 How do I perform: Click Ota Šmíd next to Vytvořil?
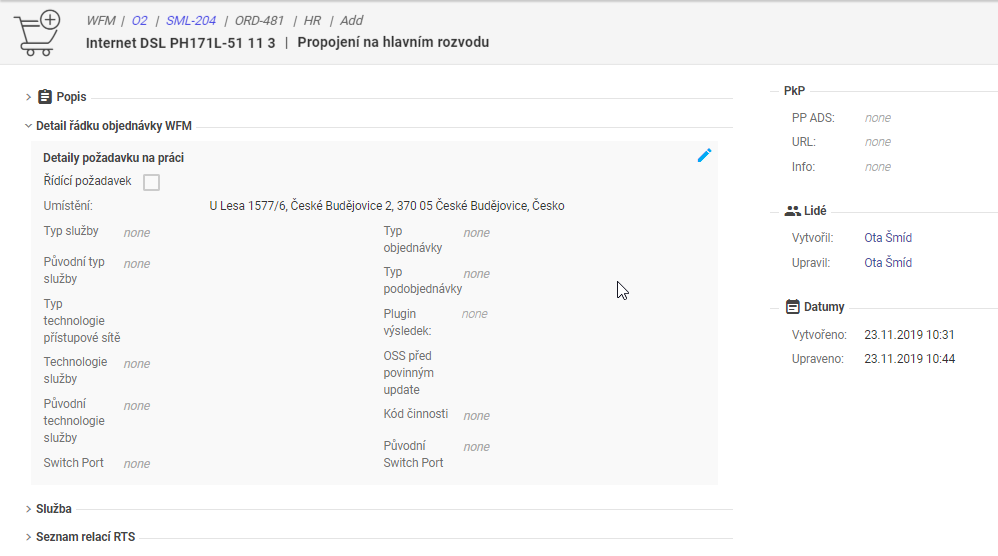pyautogui.click(x=888, y=238)
